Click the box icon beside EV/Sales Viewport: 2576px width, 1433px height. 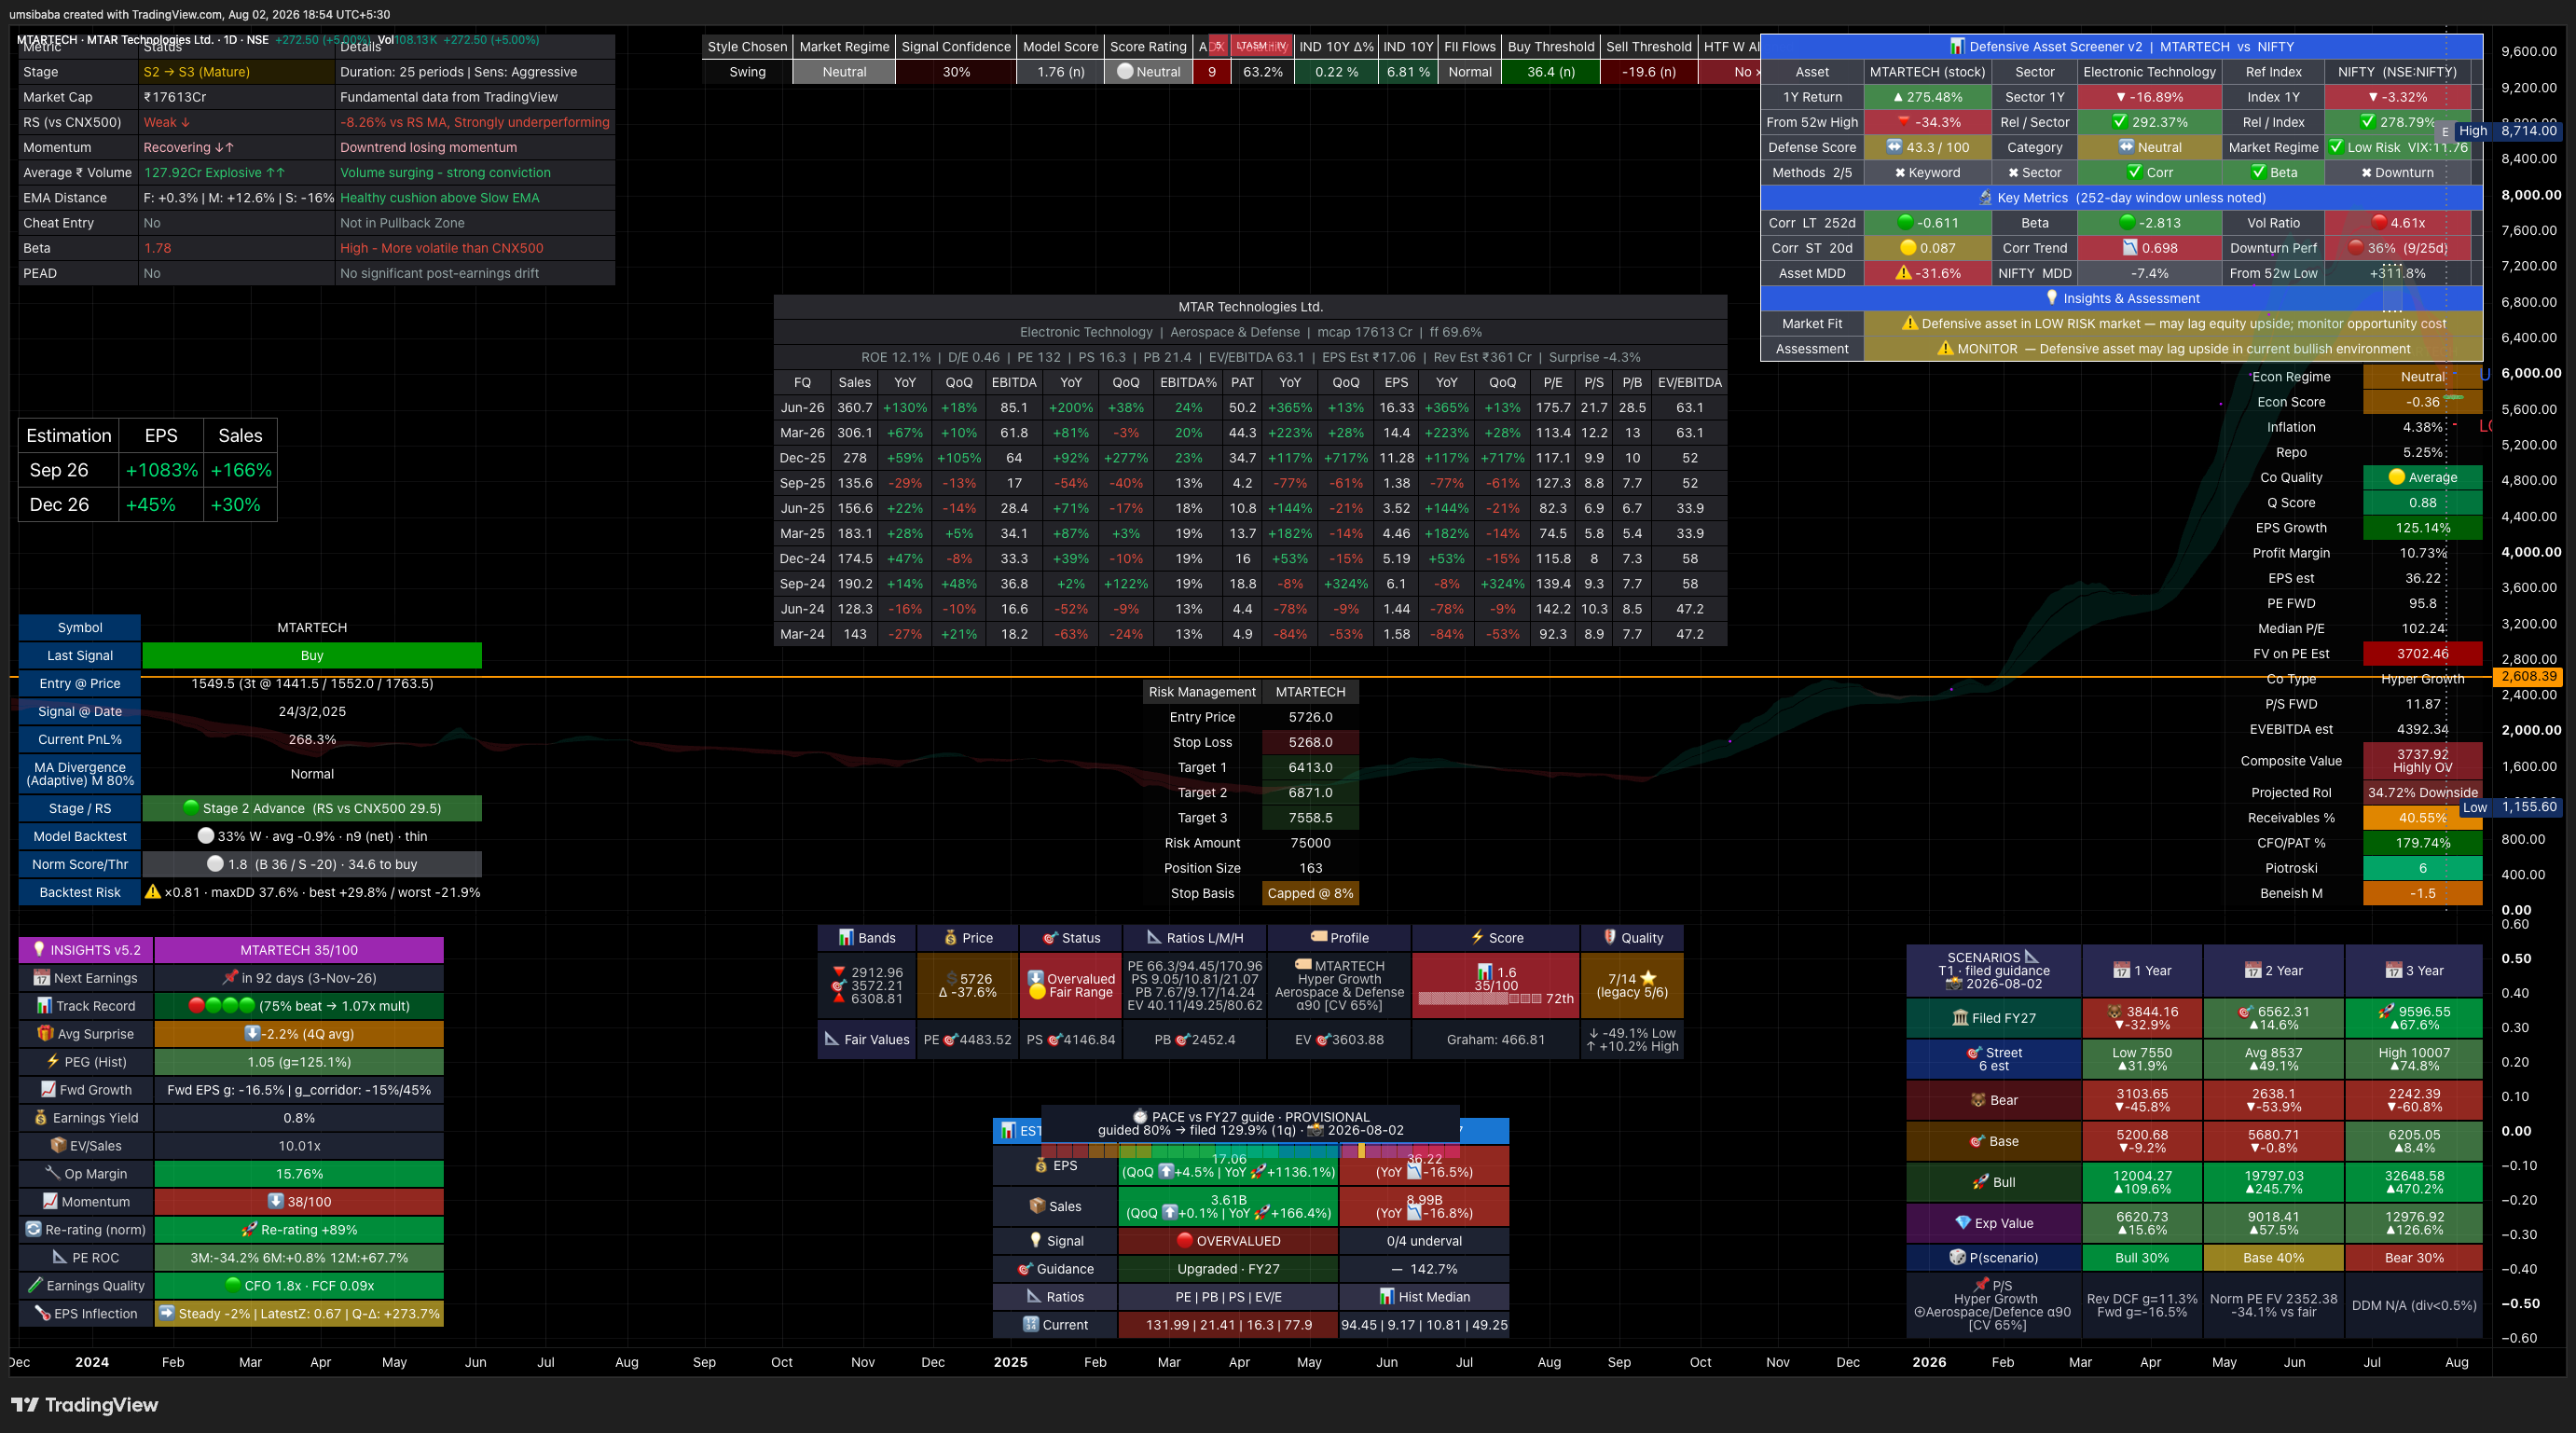(x=59, y=1146)
